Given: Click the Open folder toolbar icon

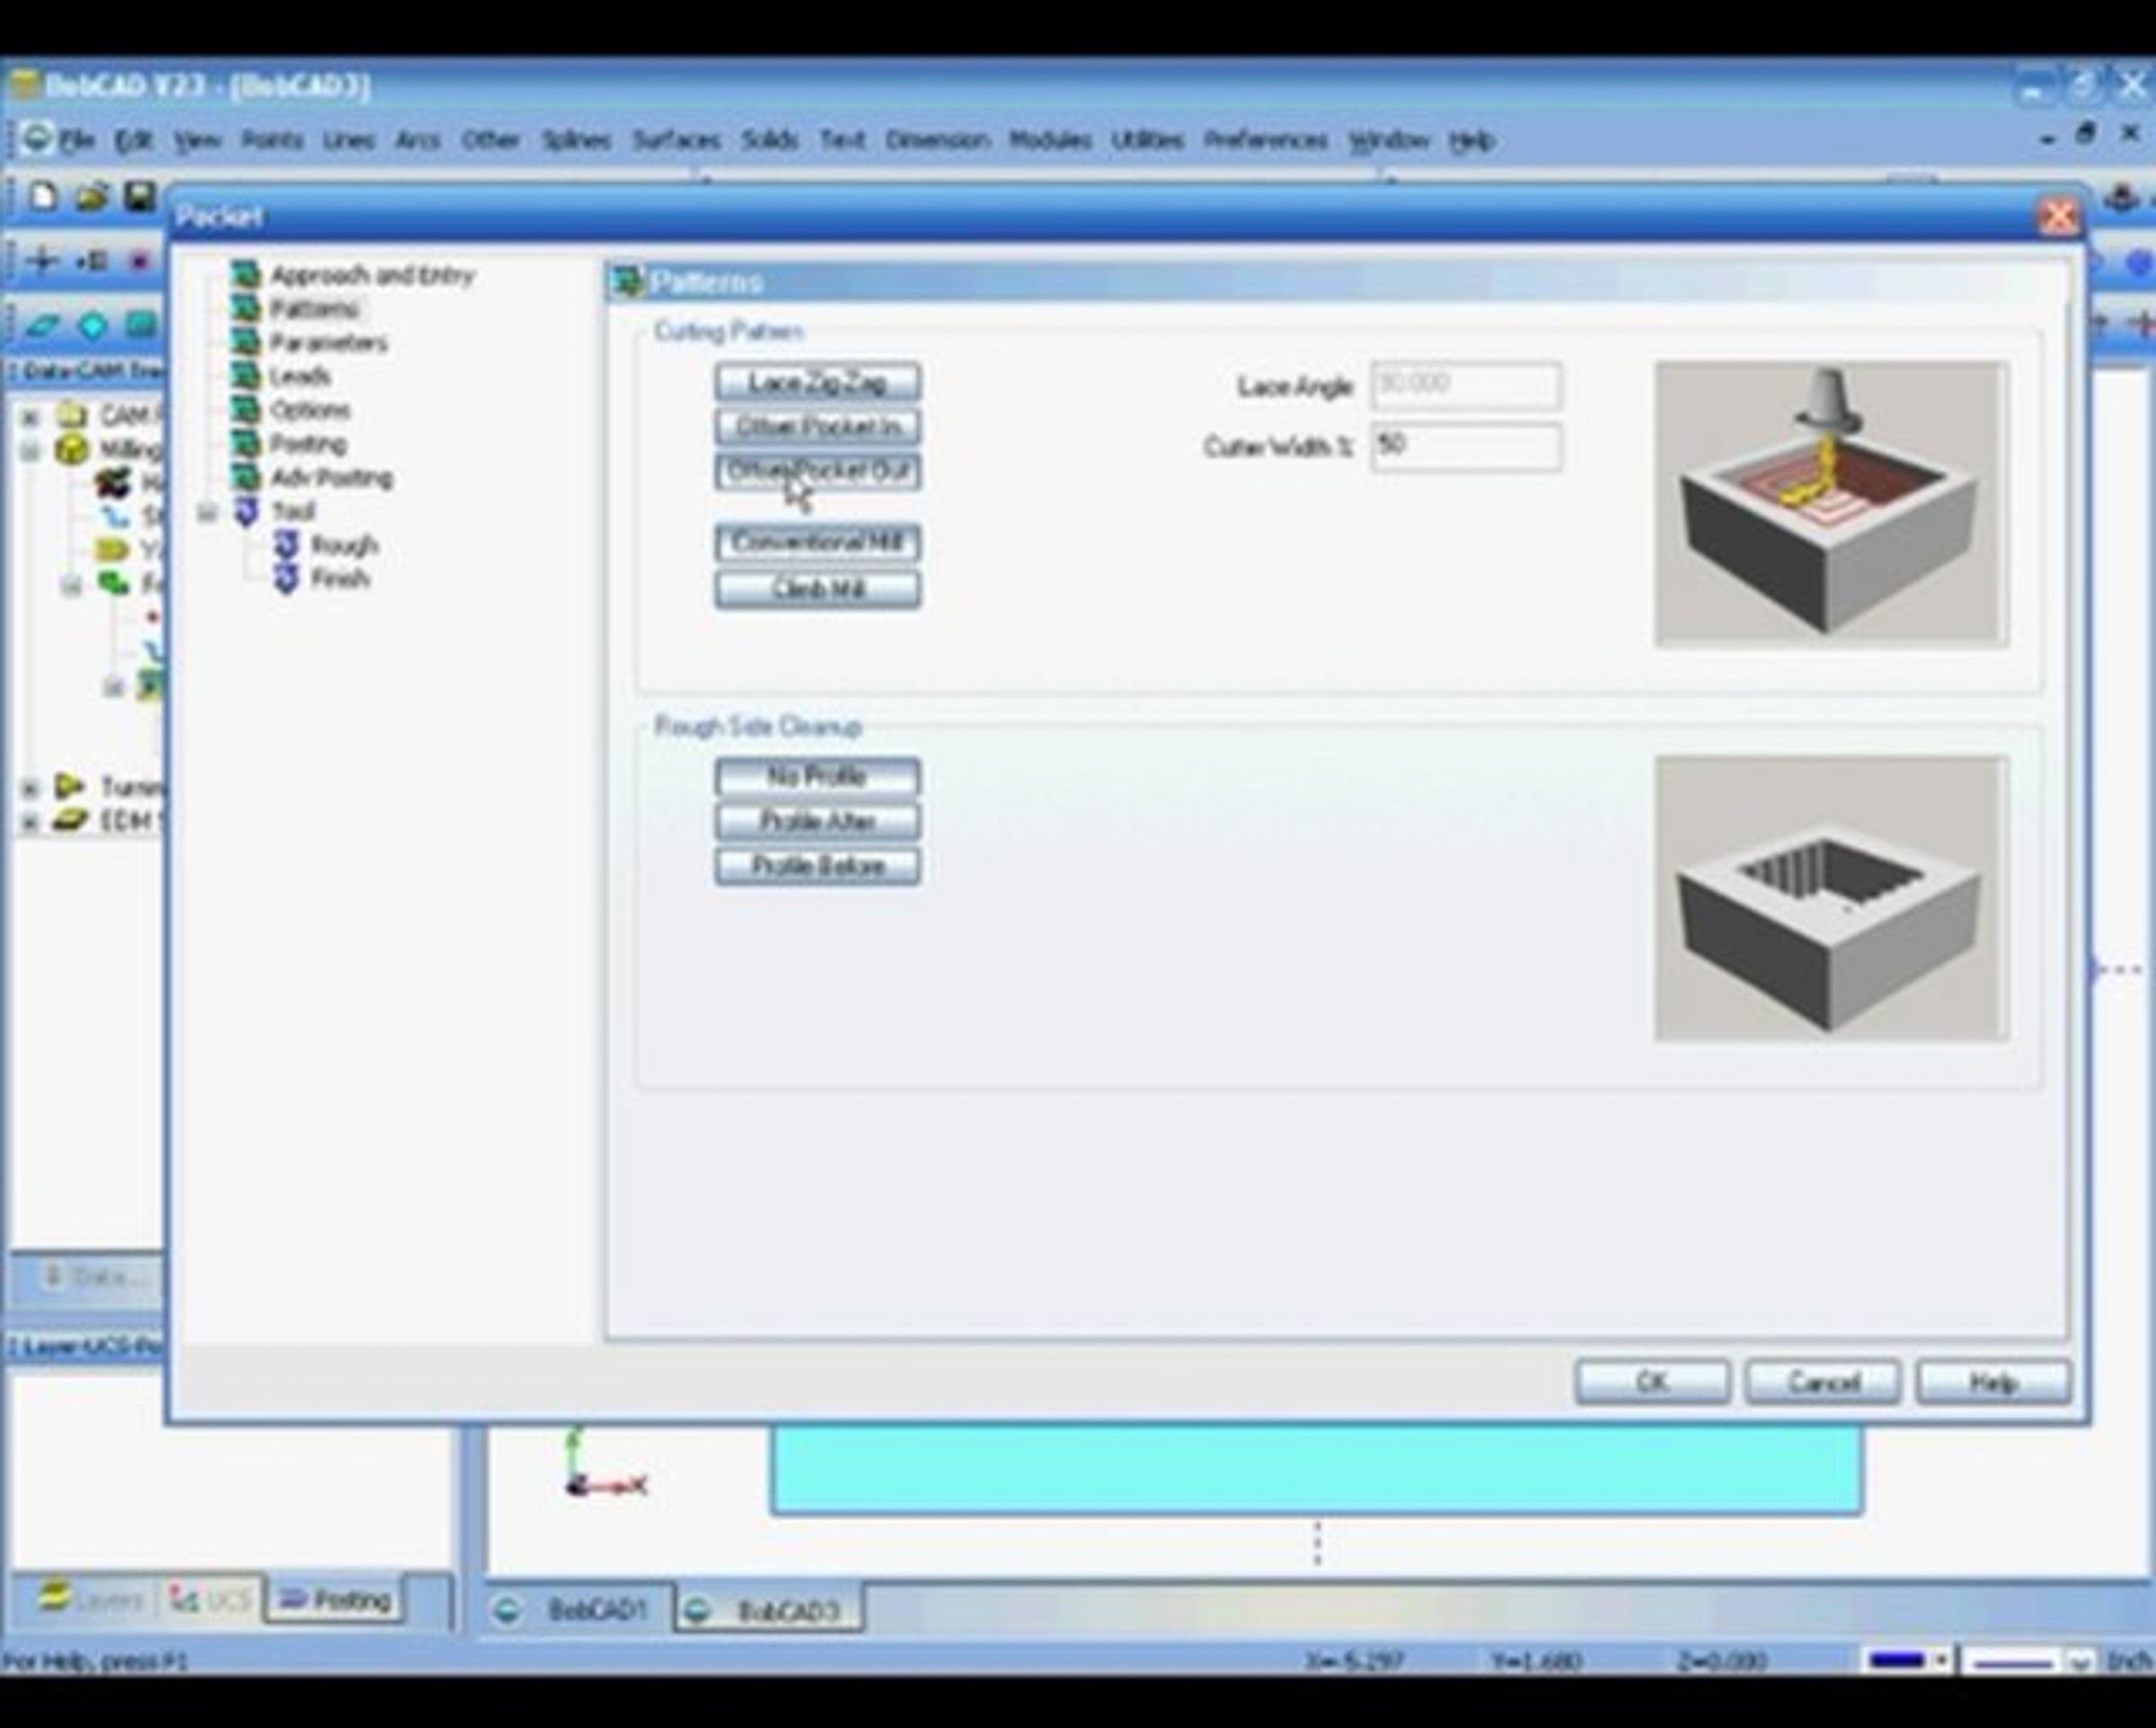Looking at the screenshot, I should click(x=91, y=196).
